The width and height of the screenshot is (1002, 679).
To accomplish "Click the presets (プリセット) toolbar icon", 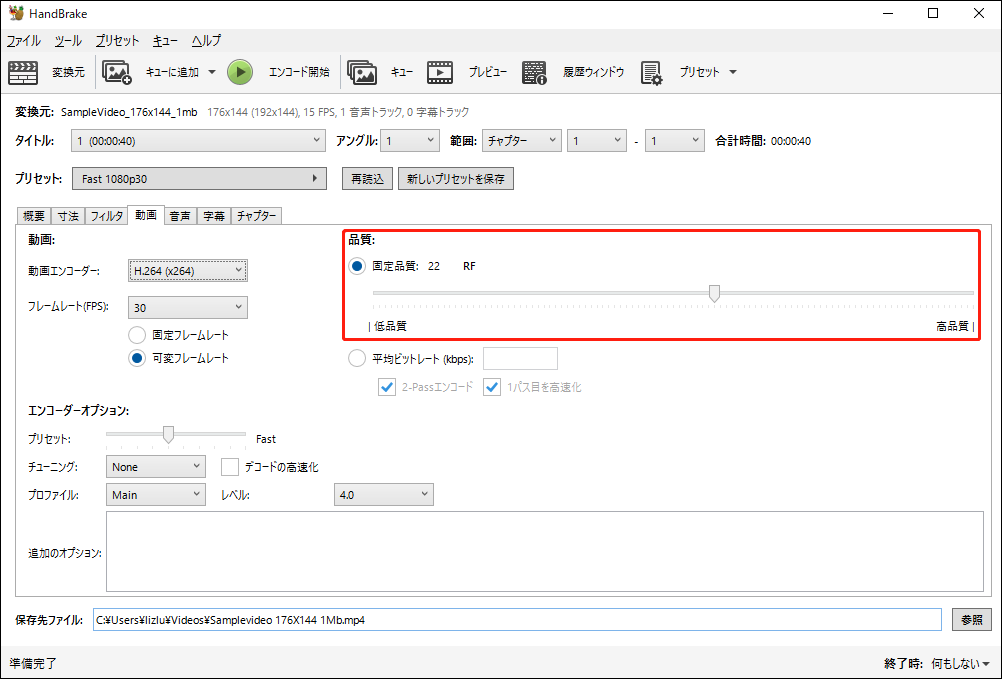I will tap(652, 72).
